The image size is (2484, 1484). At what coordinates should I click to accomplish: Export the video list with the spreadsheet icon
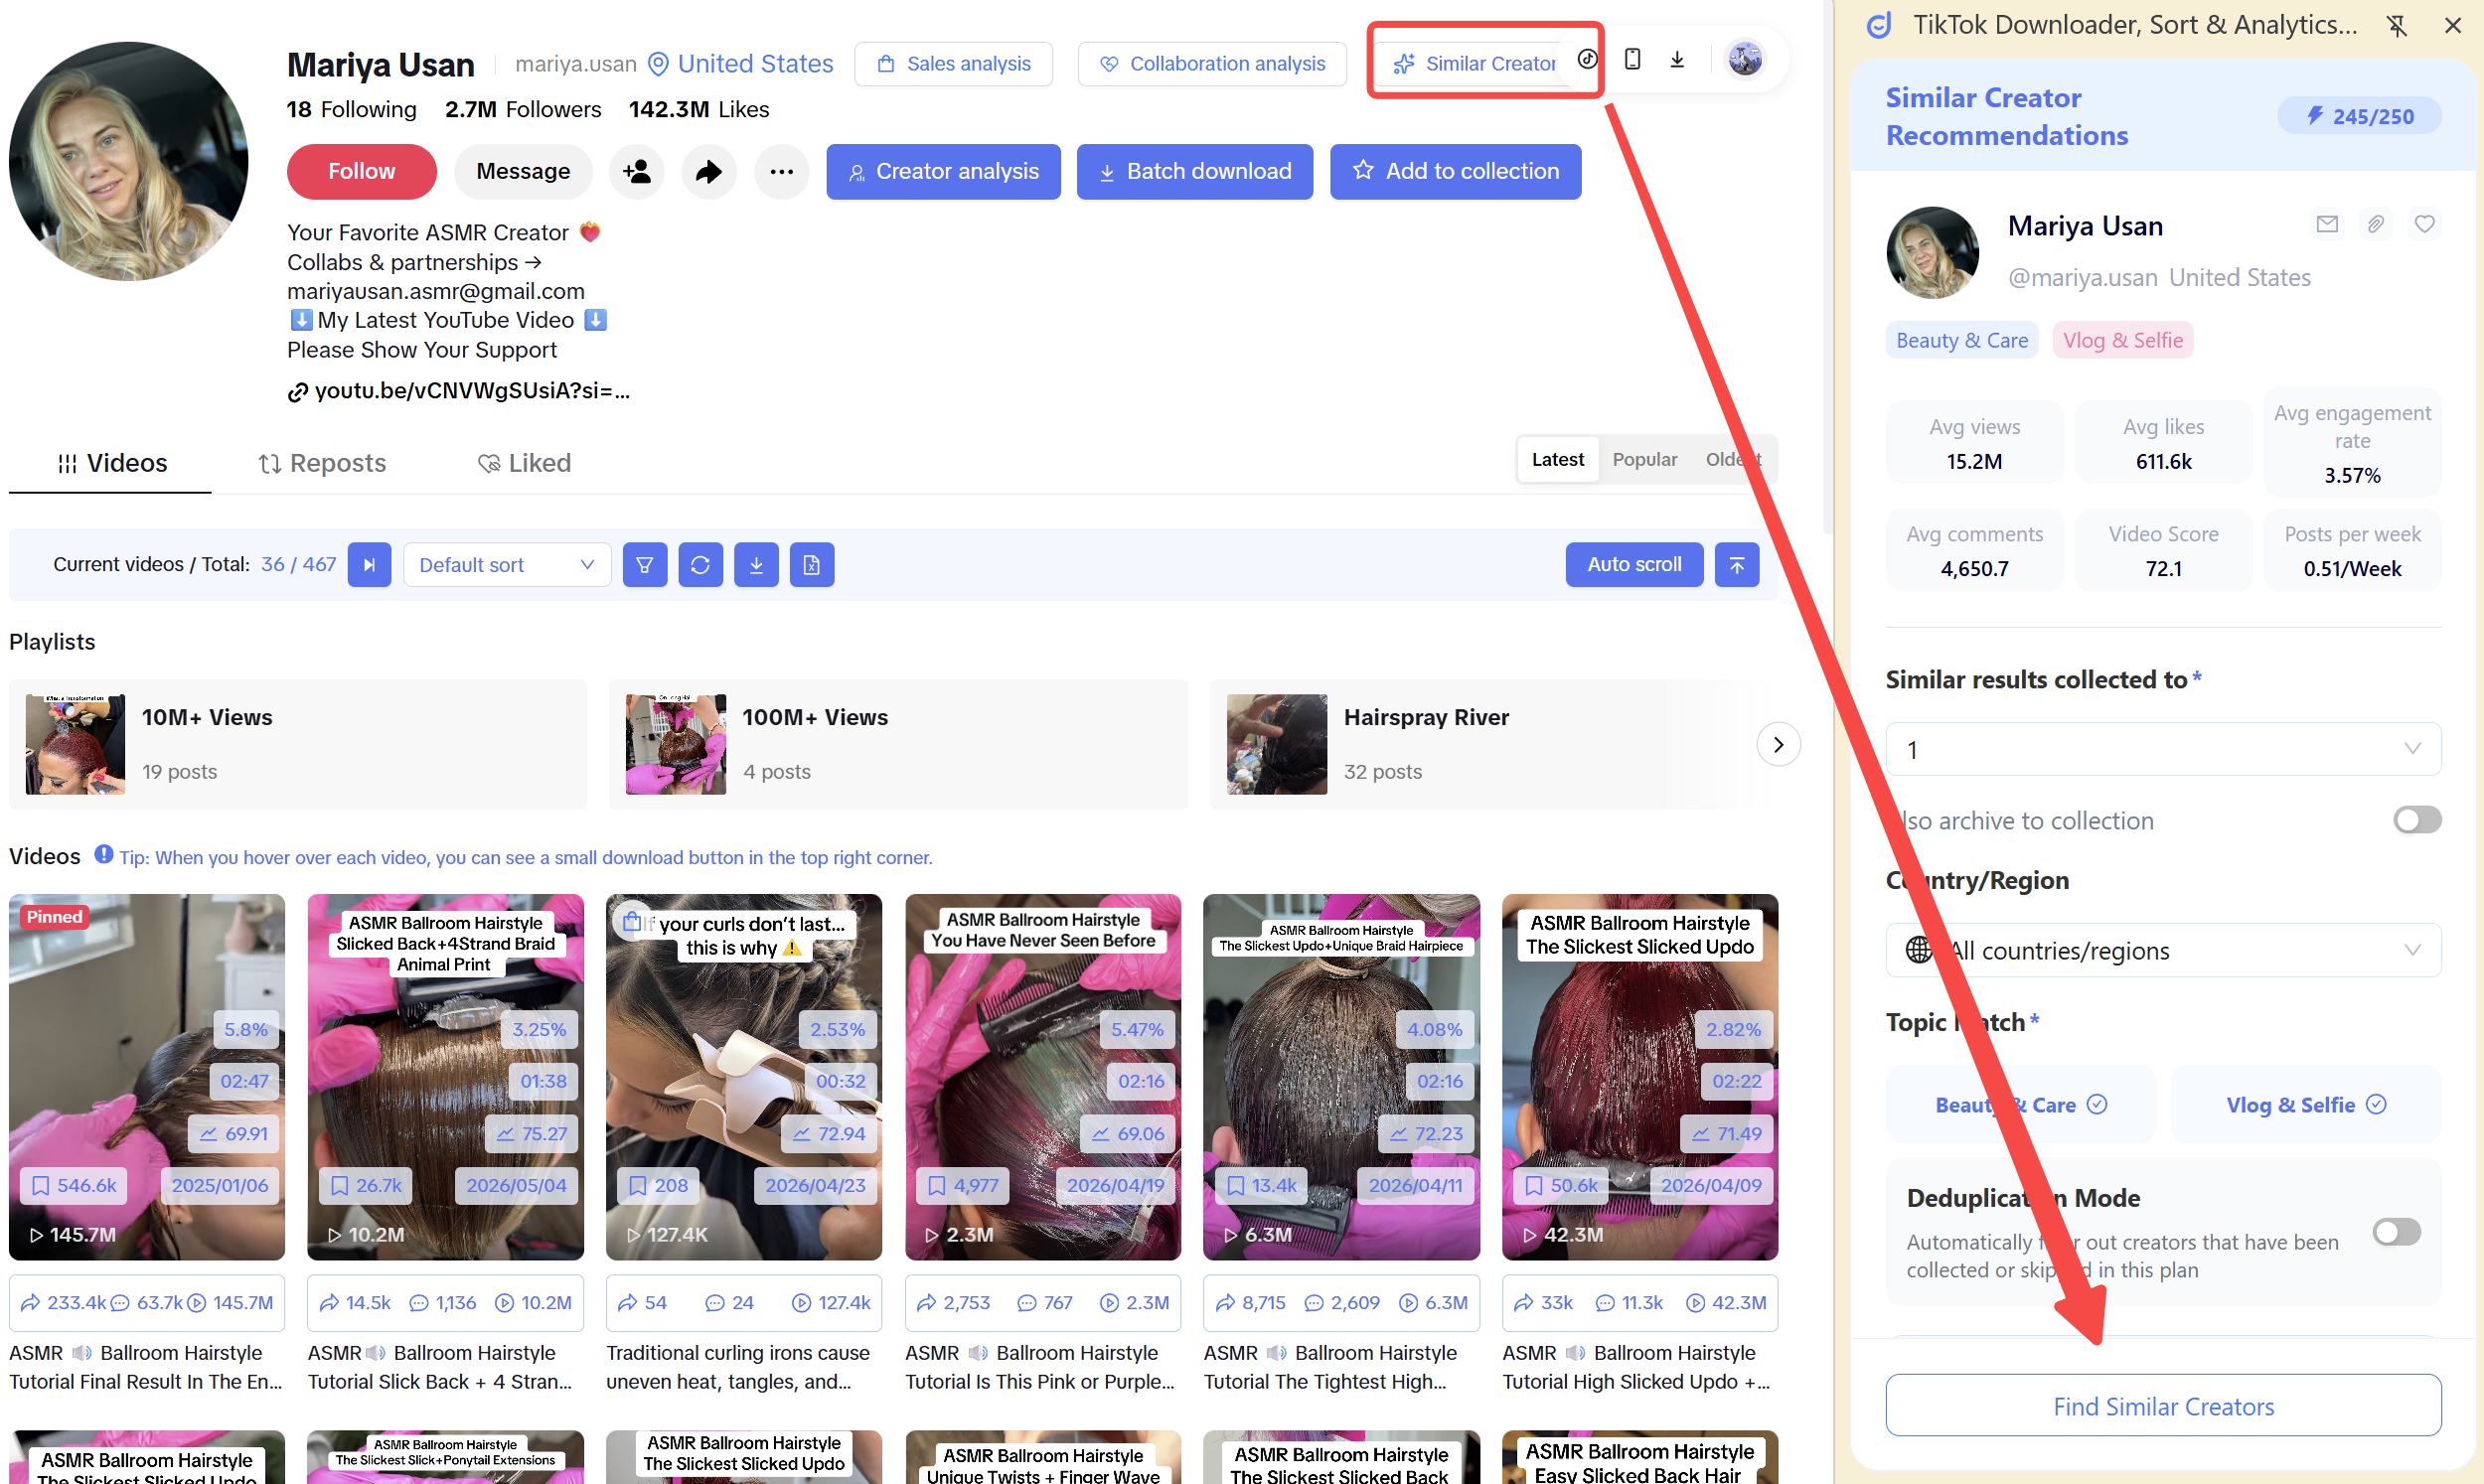pyautogui.click(x=812, y=565)
